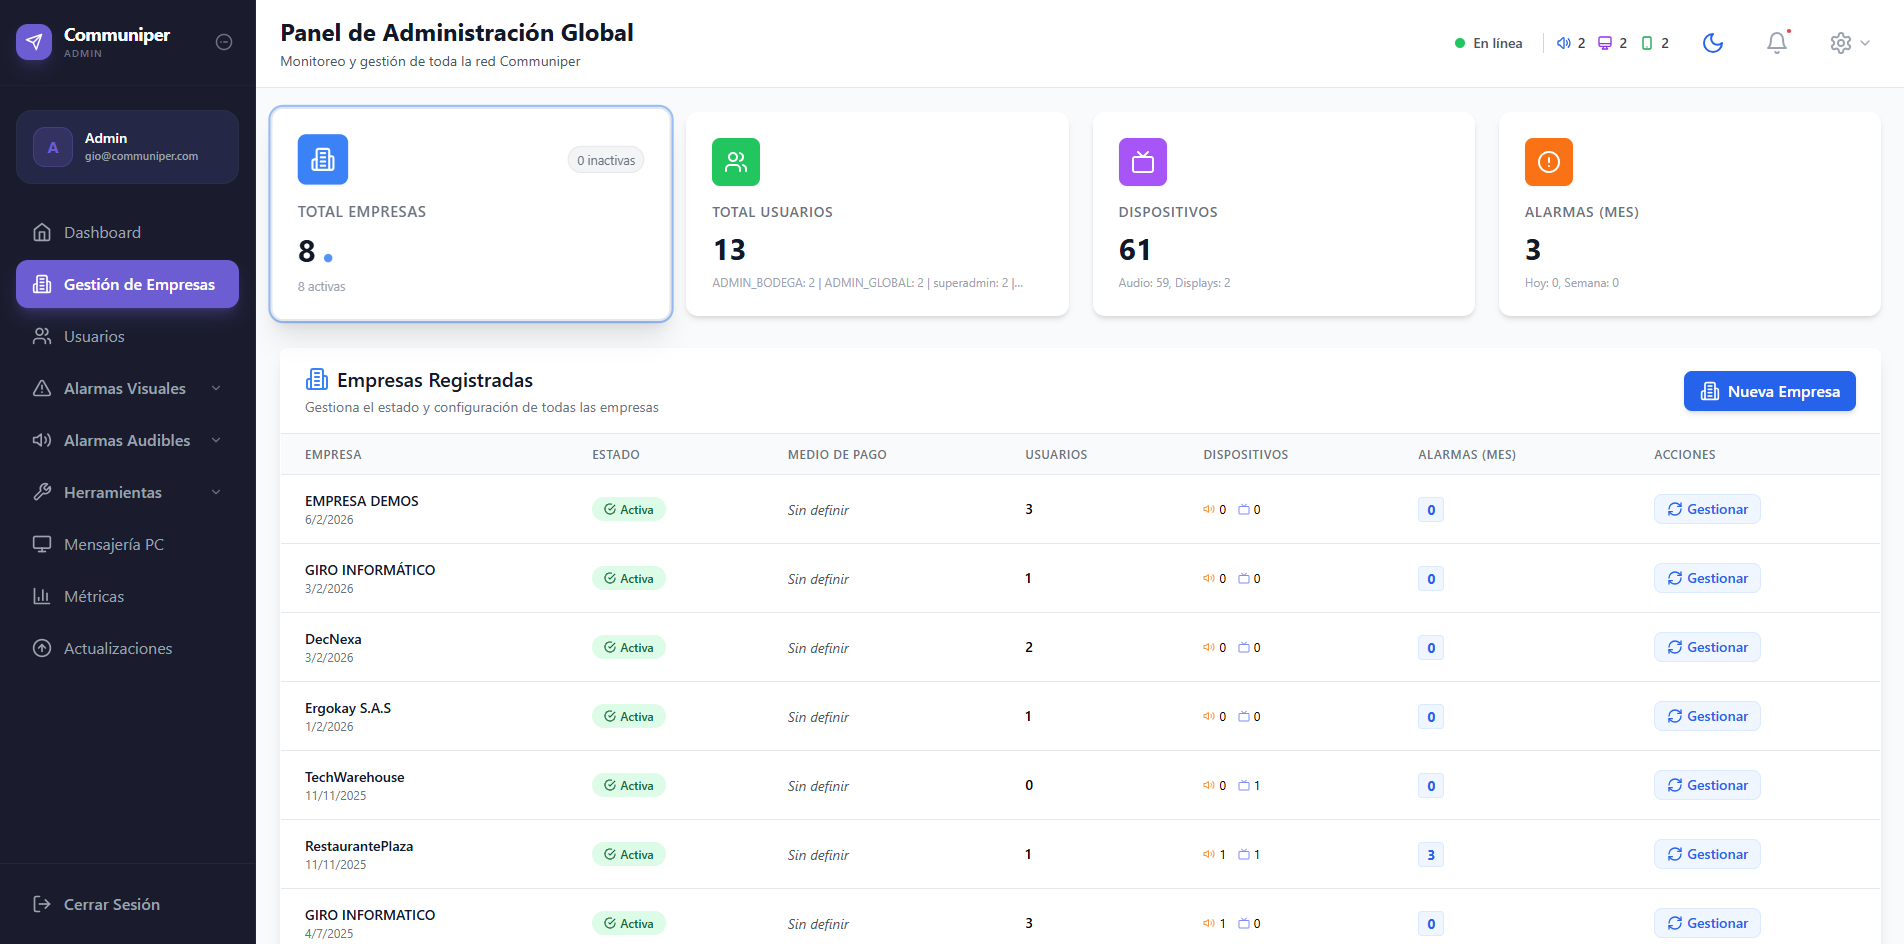Open Métricas from the sidebar
1904x944 pixels.
click(94, 596)
